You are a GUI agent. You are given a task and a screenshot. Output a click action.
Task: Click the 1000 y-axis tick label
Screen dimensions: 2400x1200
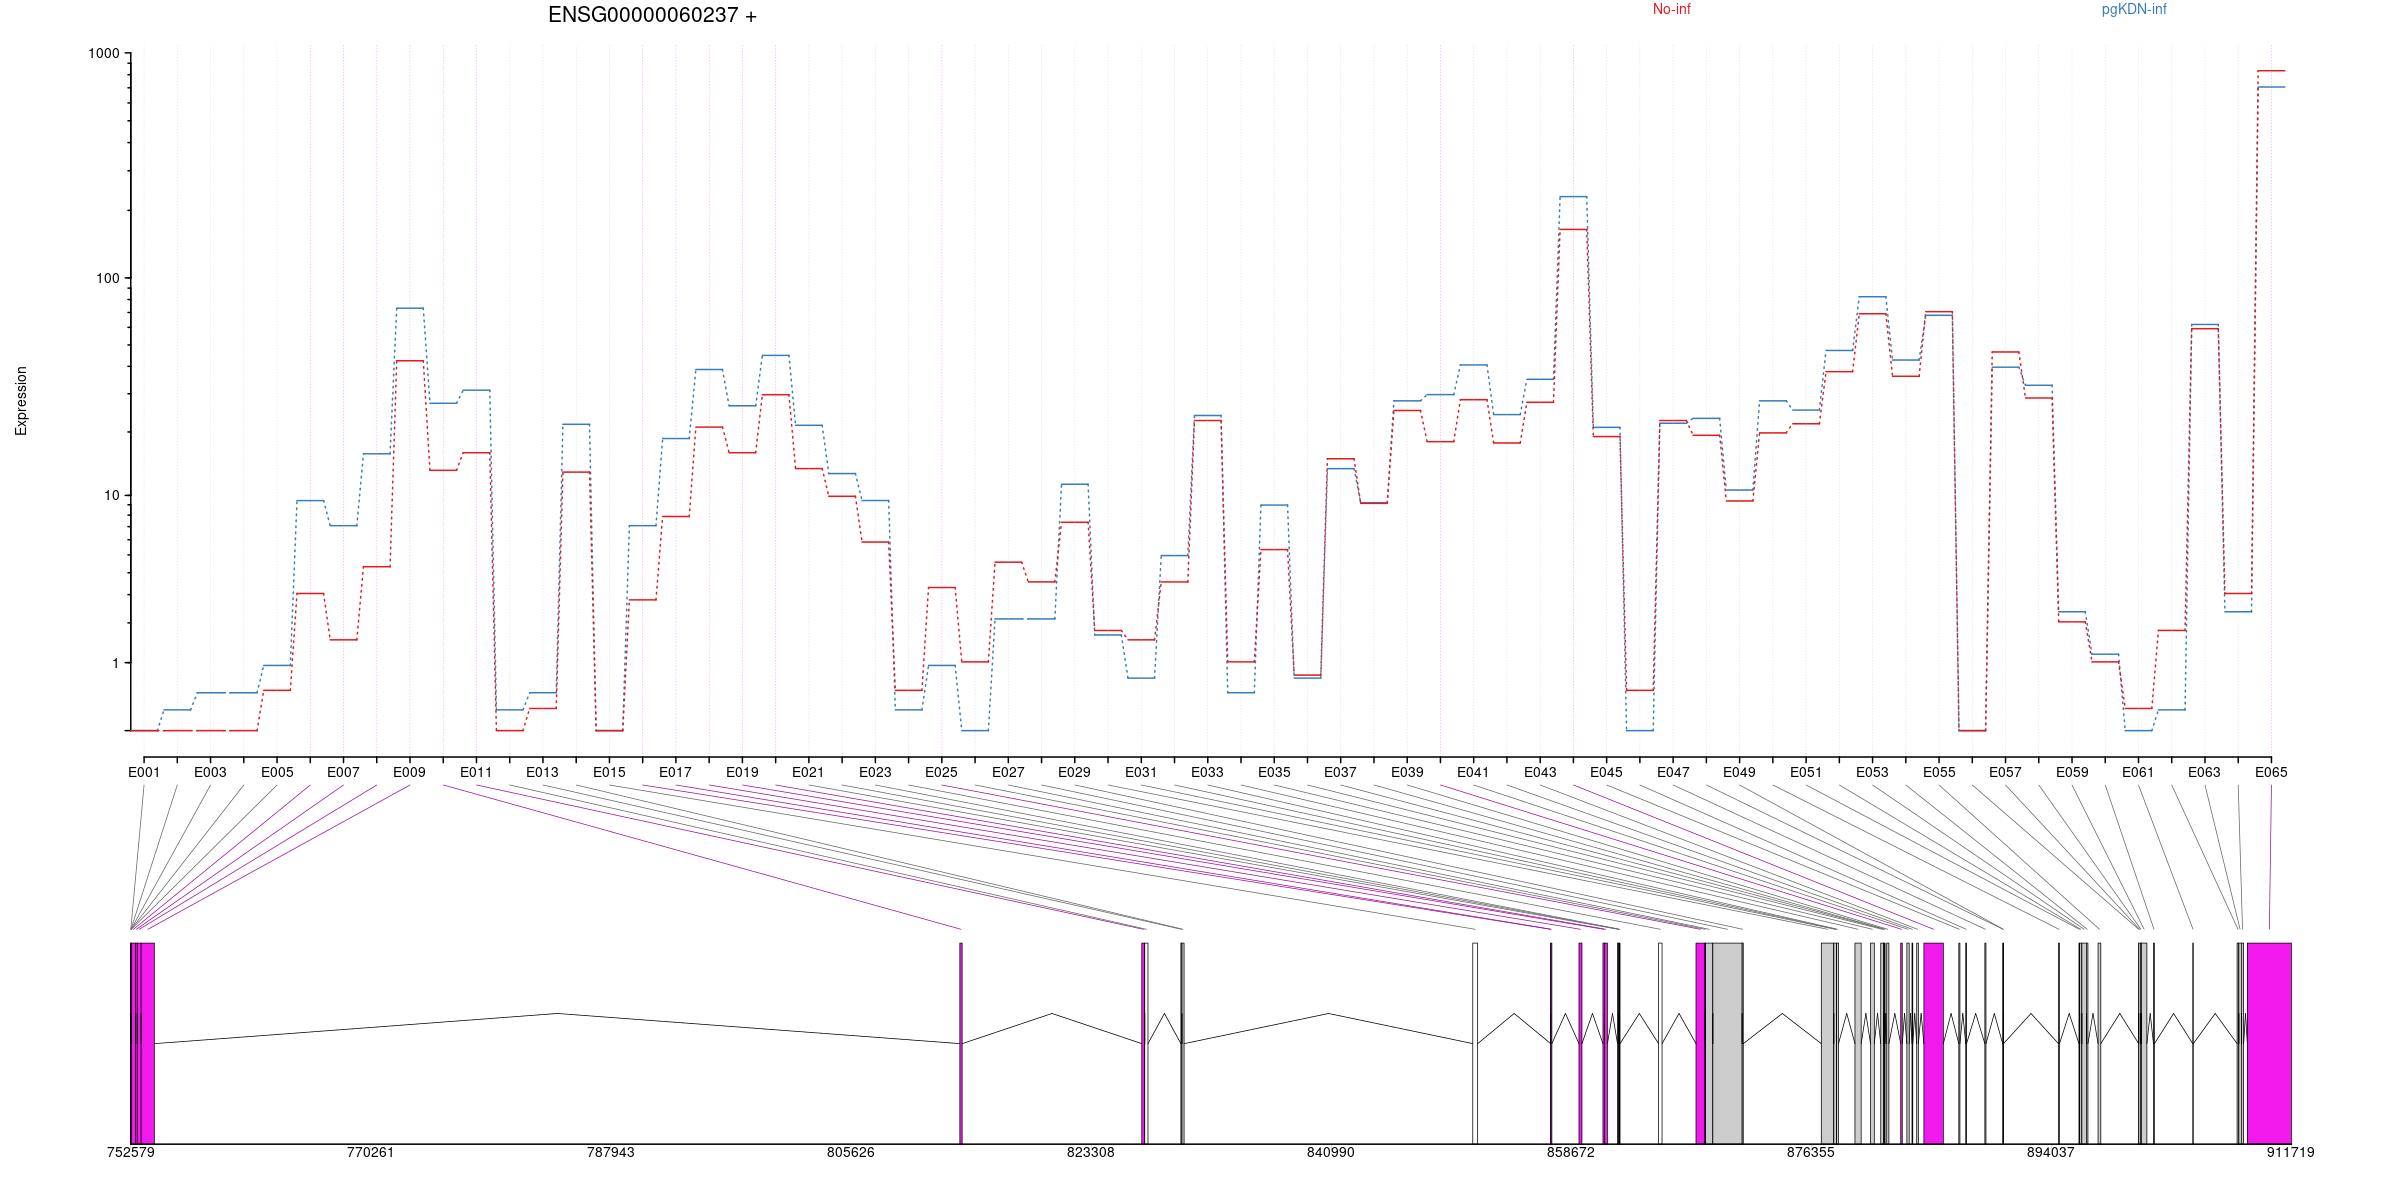(104, 54)
